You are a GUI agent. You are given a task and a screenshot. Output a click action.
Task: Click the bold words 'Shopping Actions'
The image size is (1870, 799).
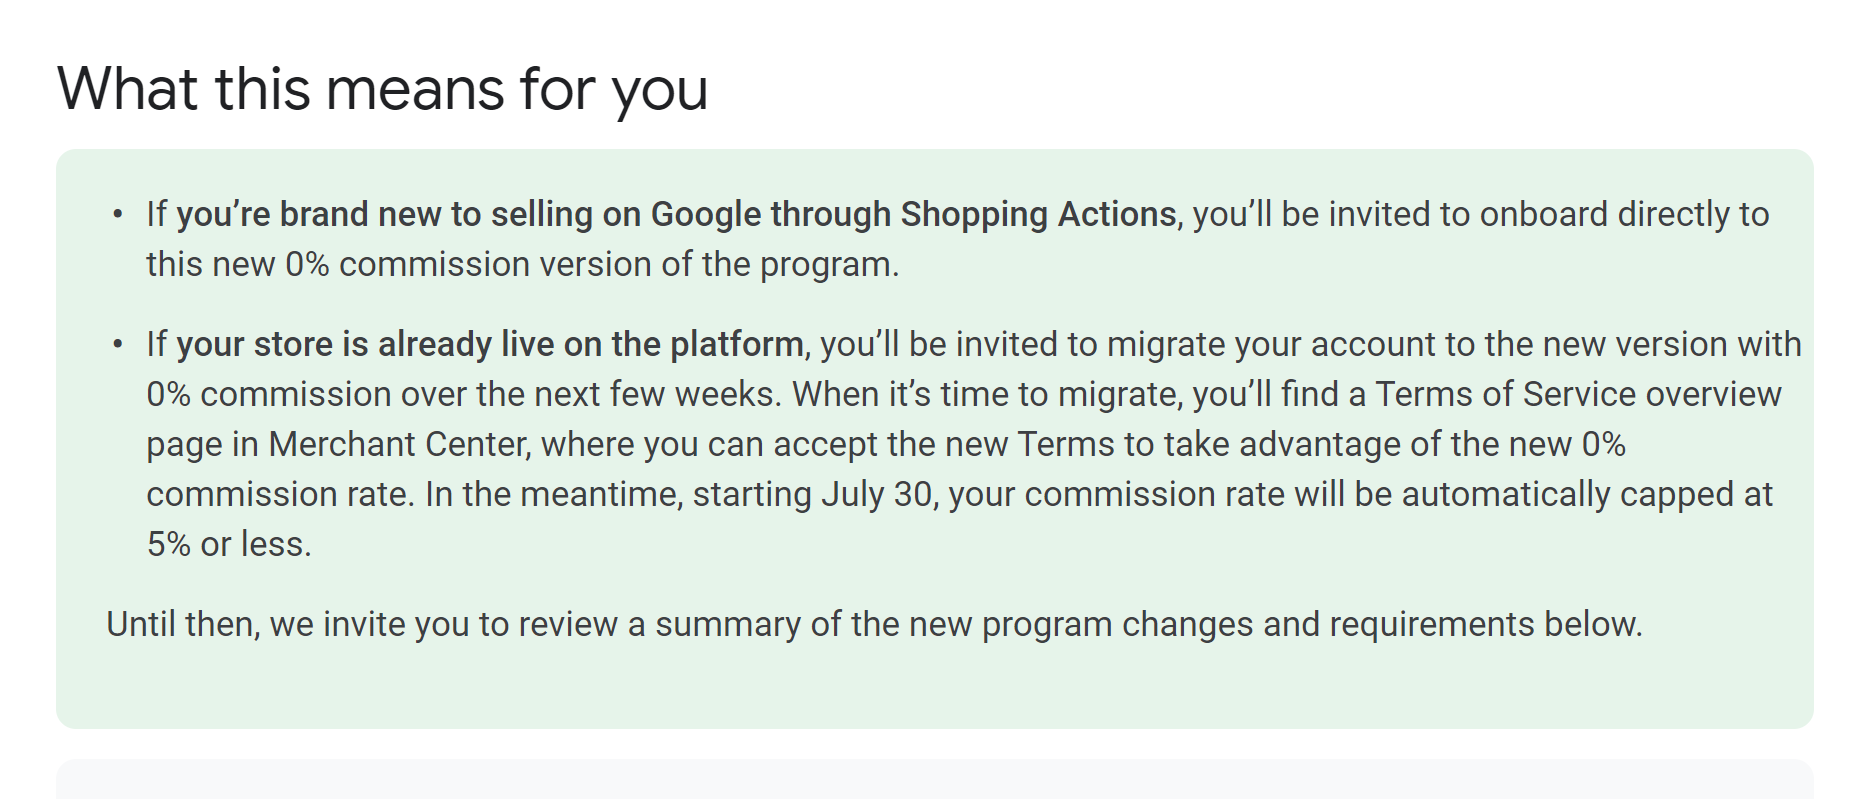tap(1038, 214)
